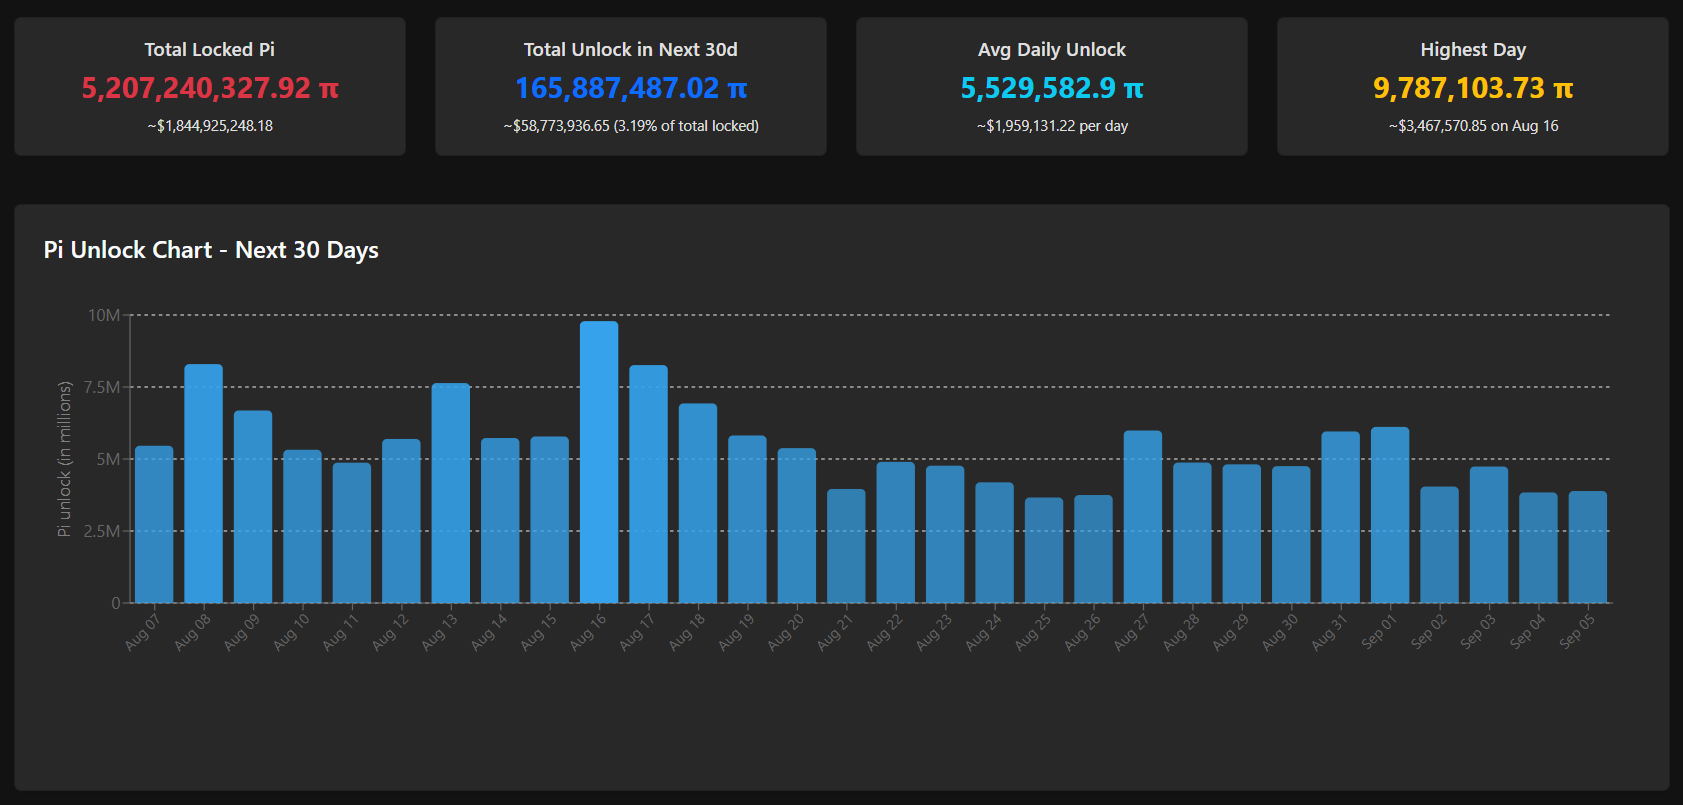Viewport: 1683px width, 805px height.
Task: Click the bar for Aug 27
Action: (1142, 517)
